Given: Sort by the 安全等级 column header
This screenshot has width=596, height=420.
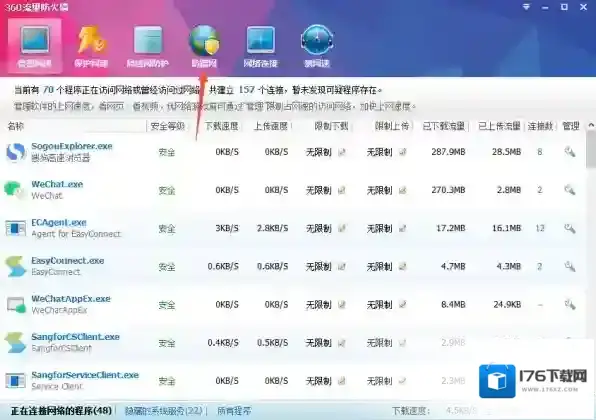Looking at the screenshot, I should pyautogui.click(x=167, y=126).
